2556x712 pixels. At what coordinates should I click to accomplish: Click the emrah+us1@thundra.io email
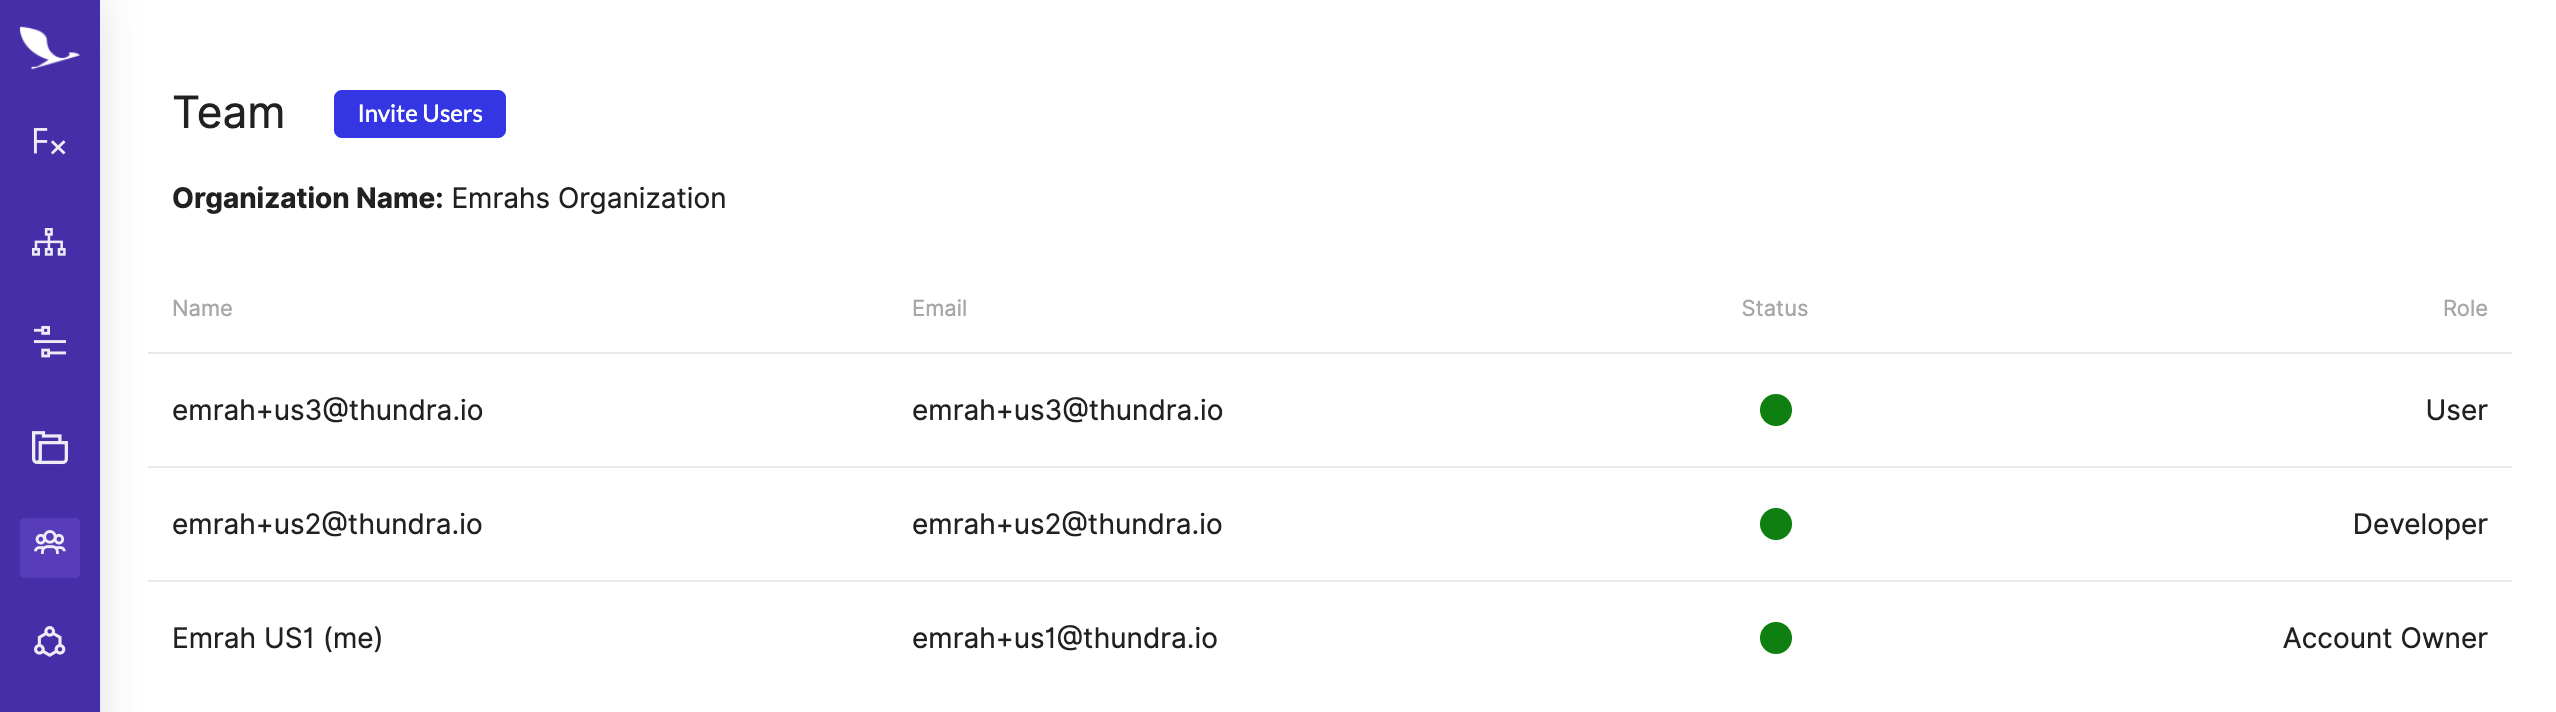coord(1064,638)
